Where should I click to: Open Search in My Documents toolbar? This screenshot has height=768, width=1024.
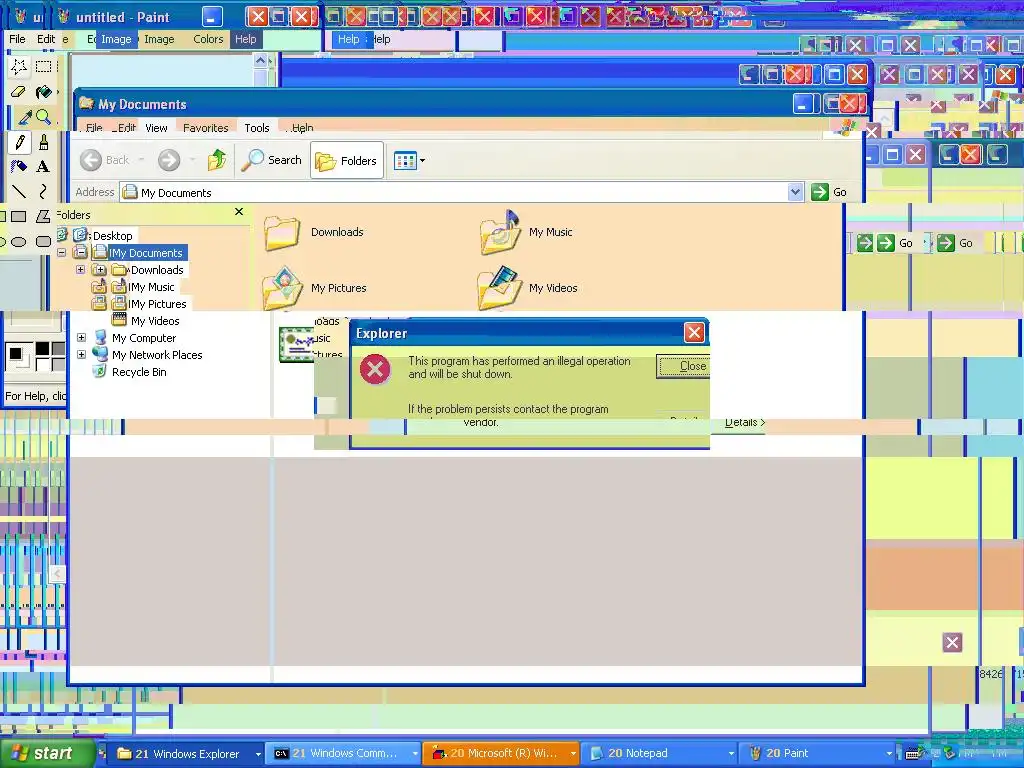click(272, 160)
